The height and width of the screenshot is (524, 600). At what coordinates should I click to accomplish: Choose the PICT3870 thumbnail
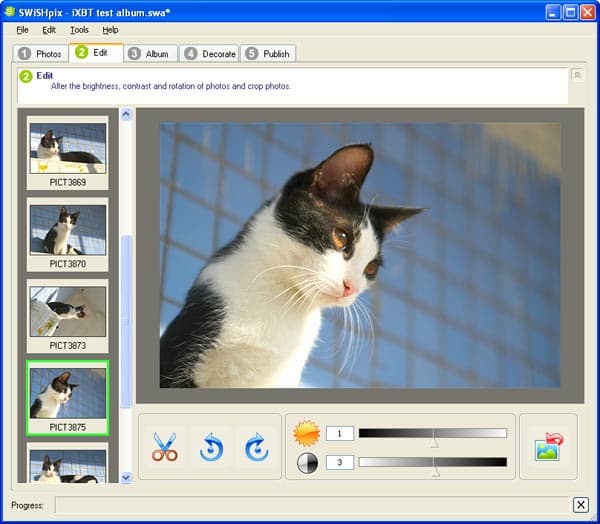(68, 235)
